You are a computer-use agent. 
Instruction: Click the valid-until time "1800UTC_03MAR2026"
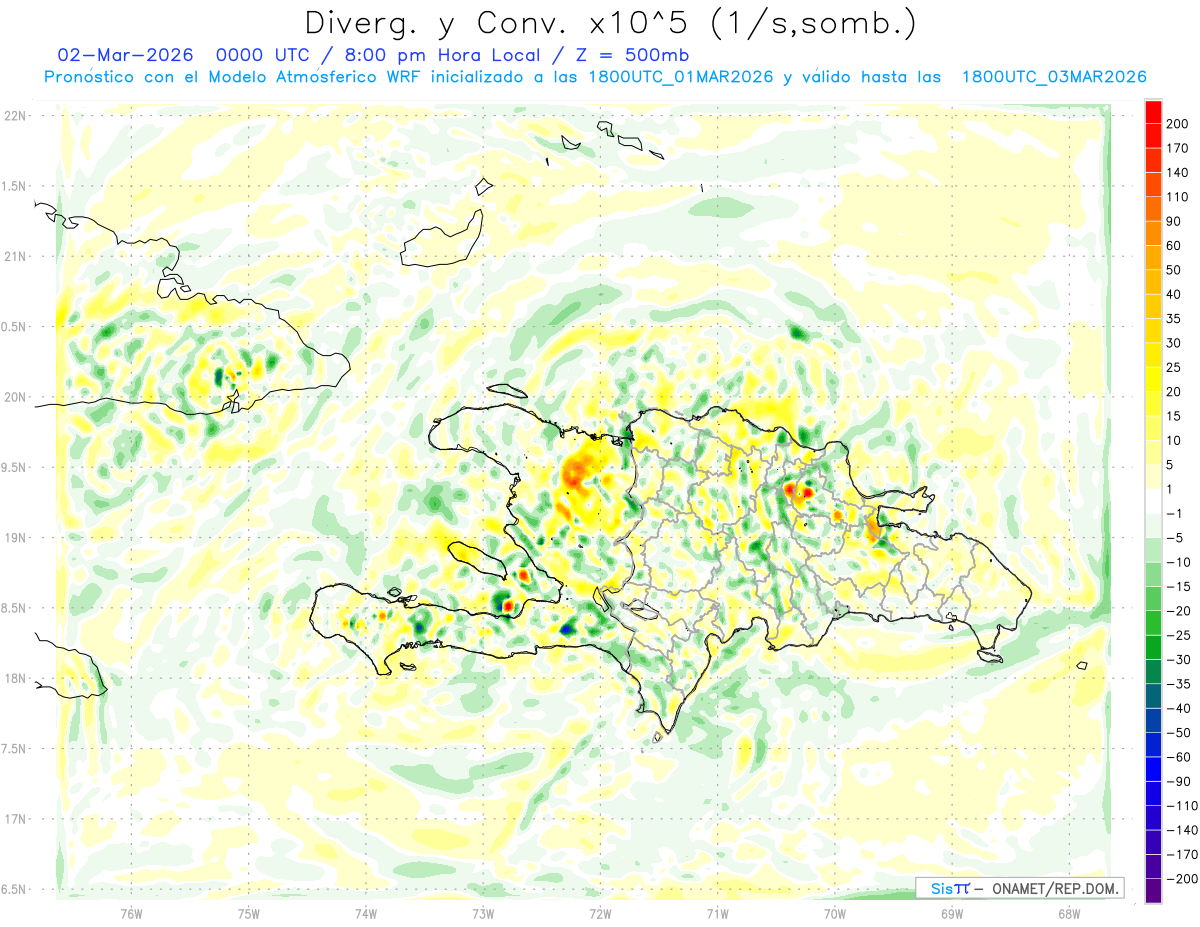coord(1054,77)
